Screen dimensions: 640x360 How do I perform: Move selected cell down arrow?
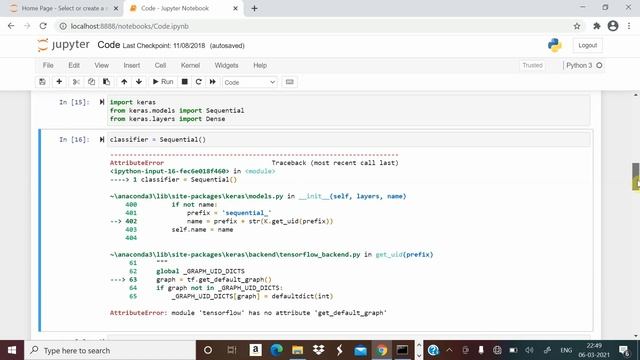coord(139,82)
